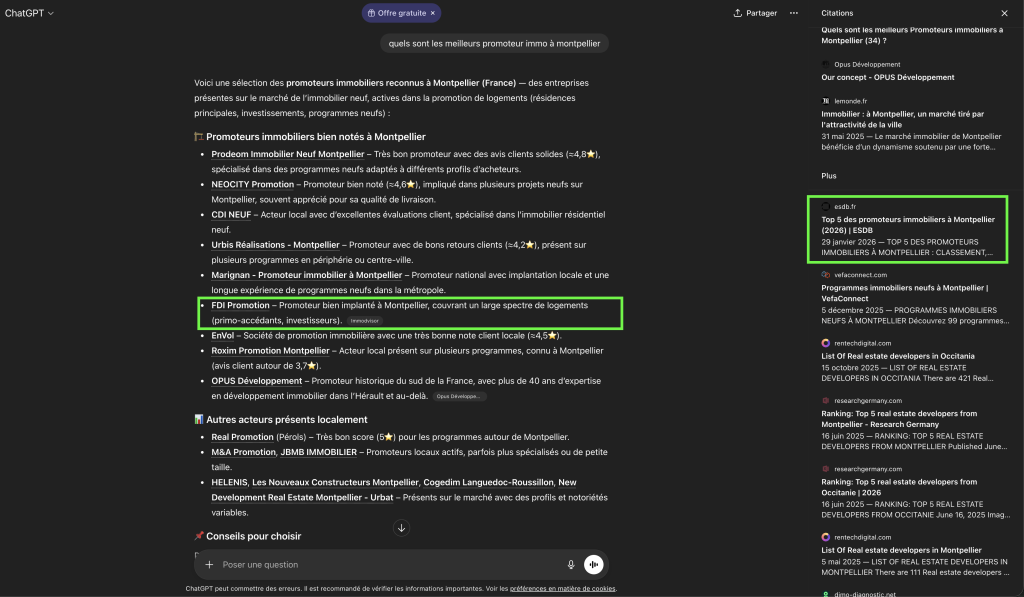This screenshot has height=597, width=1024.
Task: Click the Poser une question input field
Action: 390,565
